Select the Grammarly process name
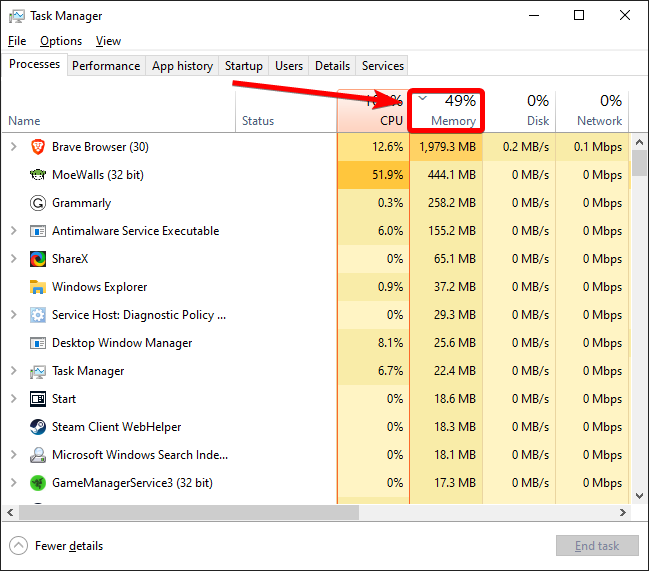Image resolution: width=649 pixels, height=571 pixels. point(82,203)
